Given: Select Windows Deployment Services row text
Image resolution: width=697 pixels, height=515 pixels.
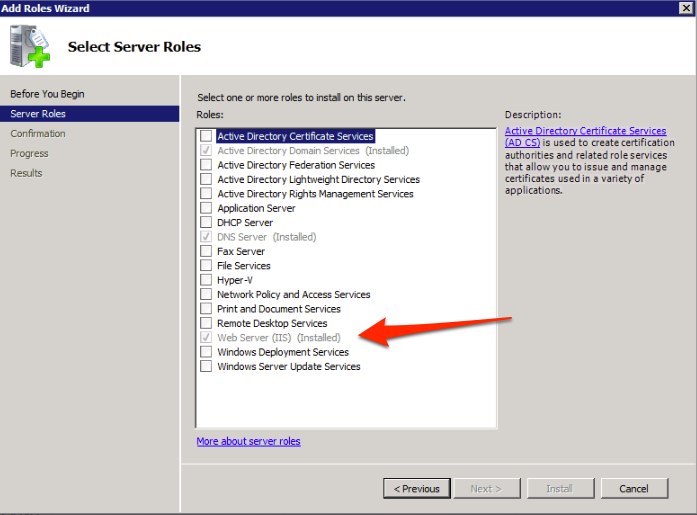Looking at the screenshot, I should [x=283, y=351].
